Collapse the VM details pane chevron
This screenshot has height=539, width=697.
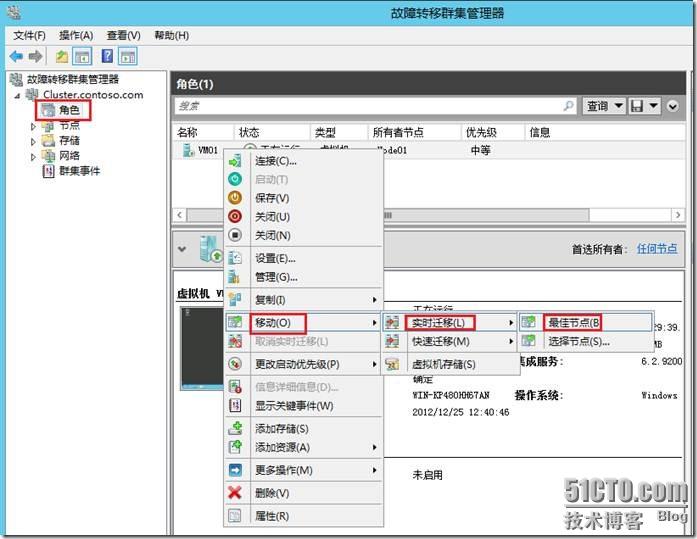[x=182, y=249]
